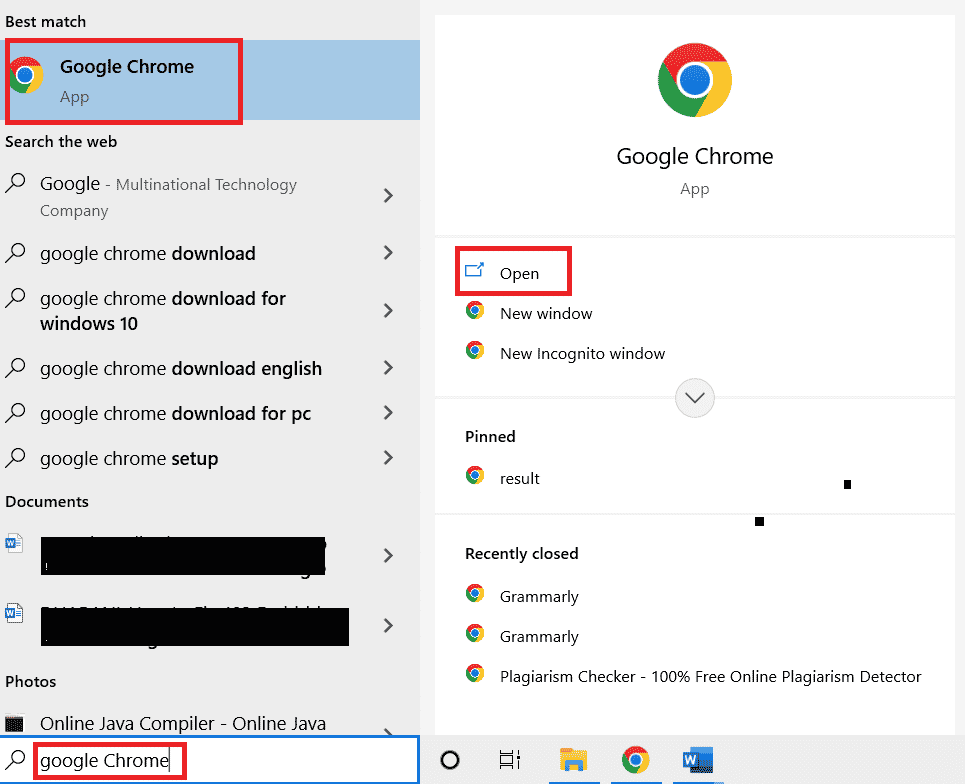Click the Chrome icon beside New Incognito window

click(475, 352)
